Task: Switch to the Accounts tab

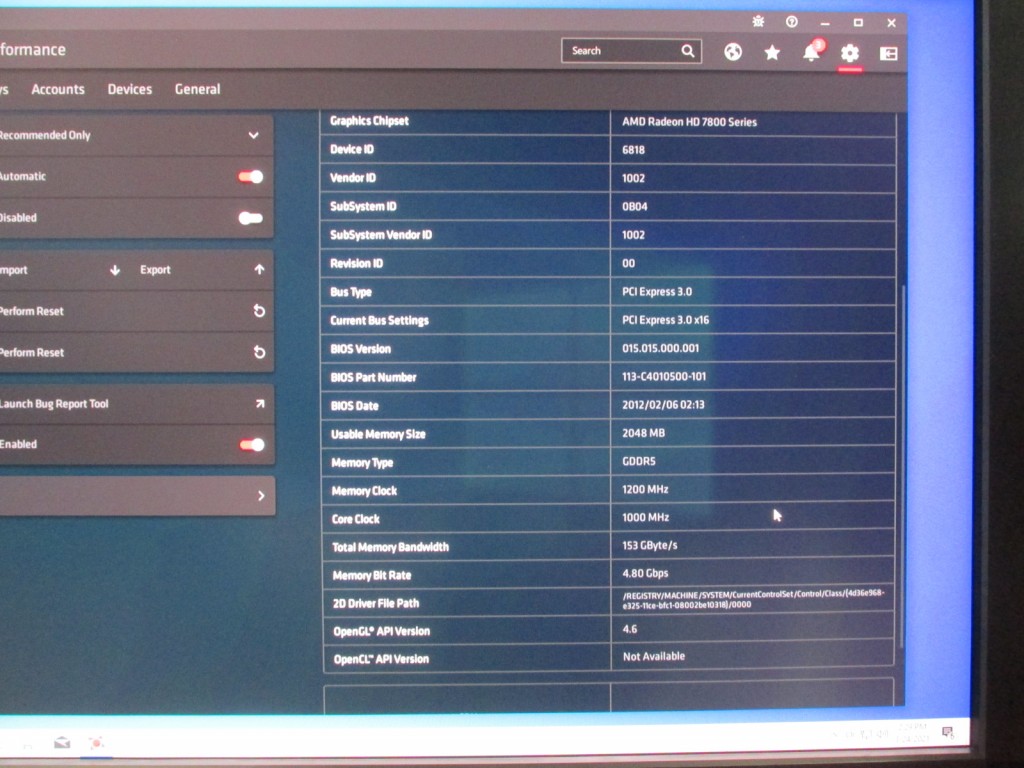Action: (58, 89)
